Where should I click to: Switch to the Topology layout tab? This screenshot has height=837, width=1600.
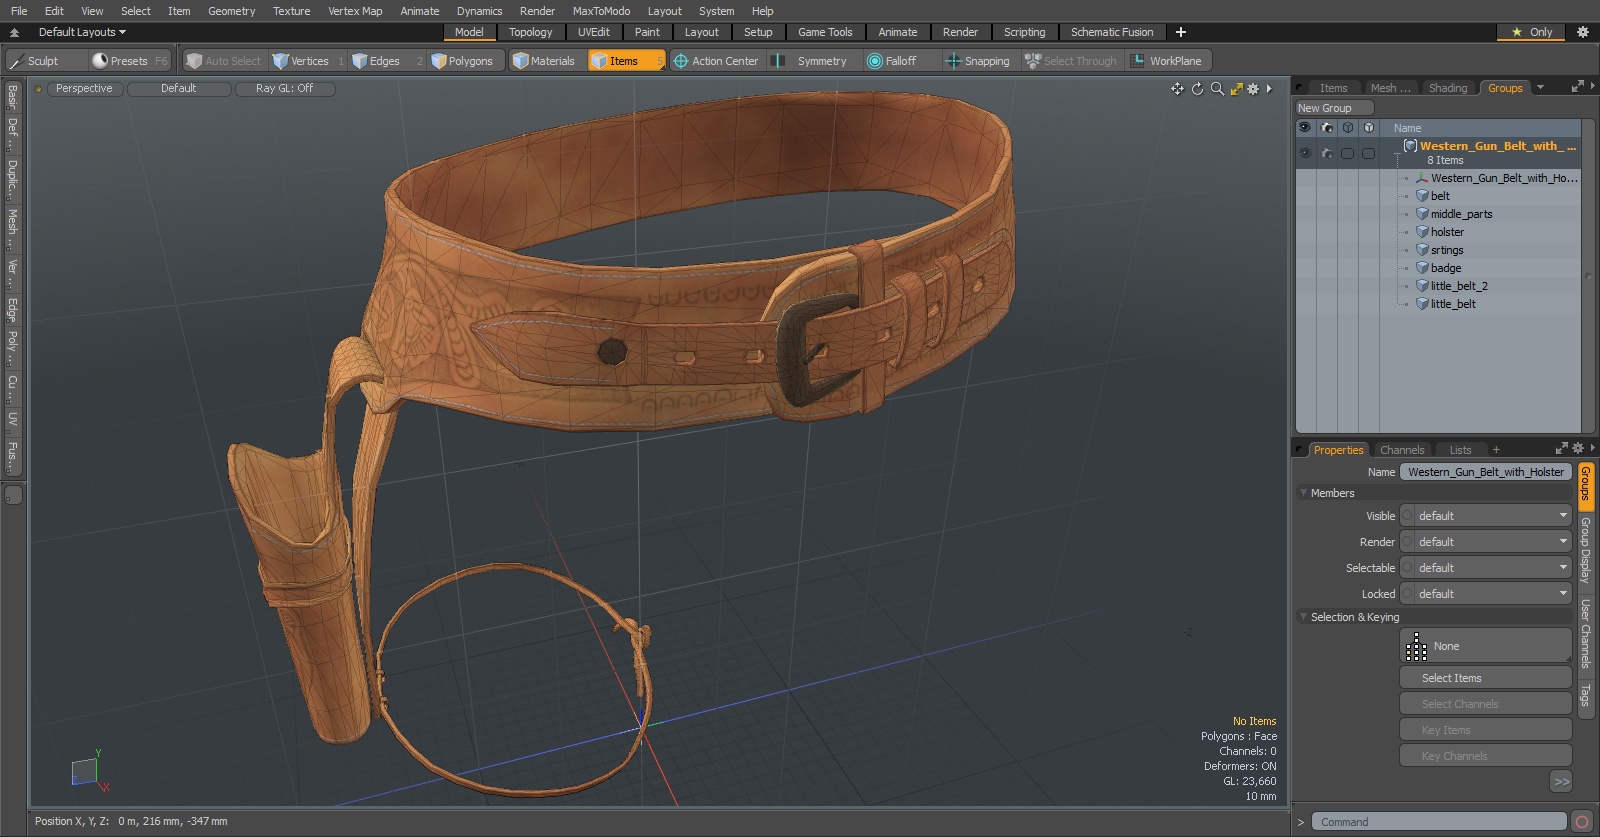pyautogui.click(x=530, y=32)
